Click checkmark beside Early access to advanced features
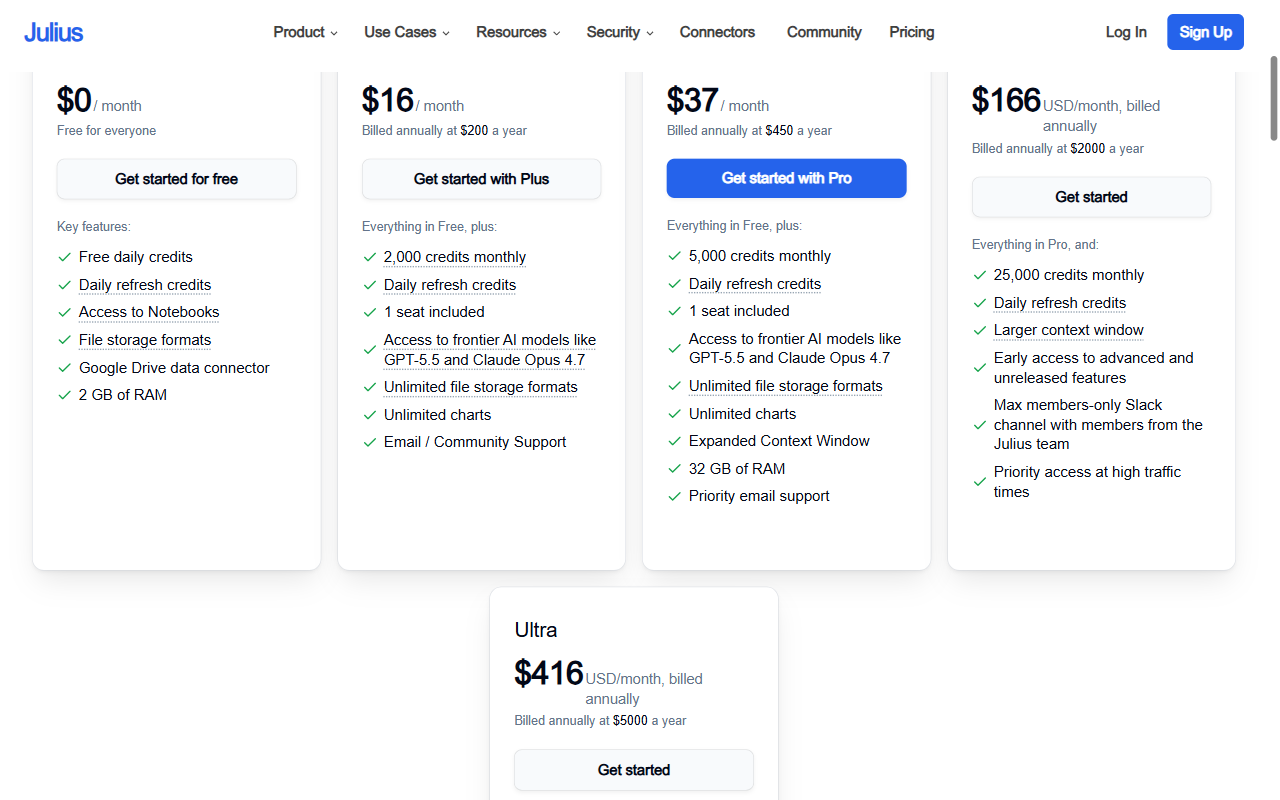The image size is (1280, 800). click(980, 368)
